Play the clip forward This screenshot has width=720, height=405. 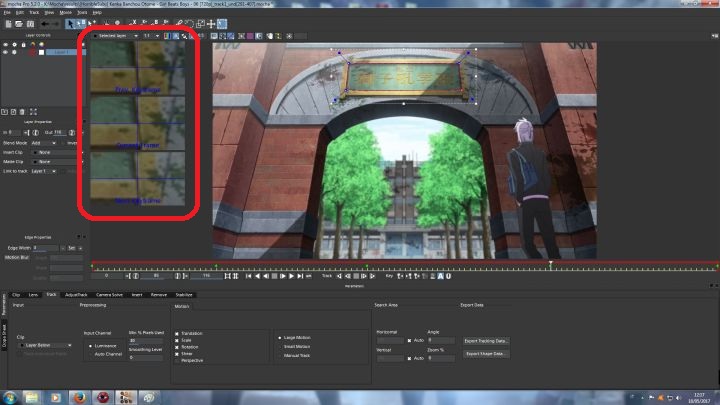click(x=291, y=276)
